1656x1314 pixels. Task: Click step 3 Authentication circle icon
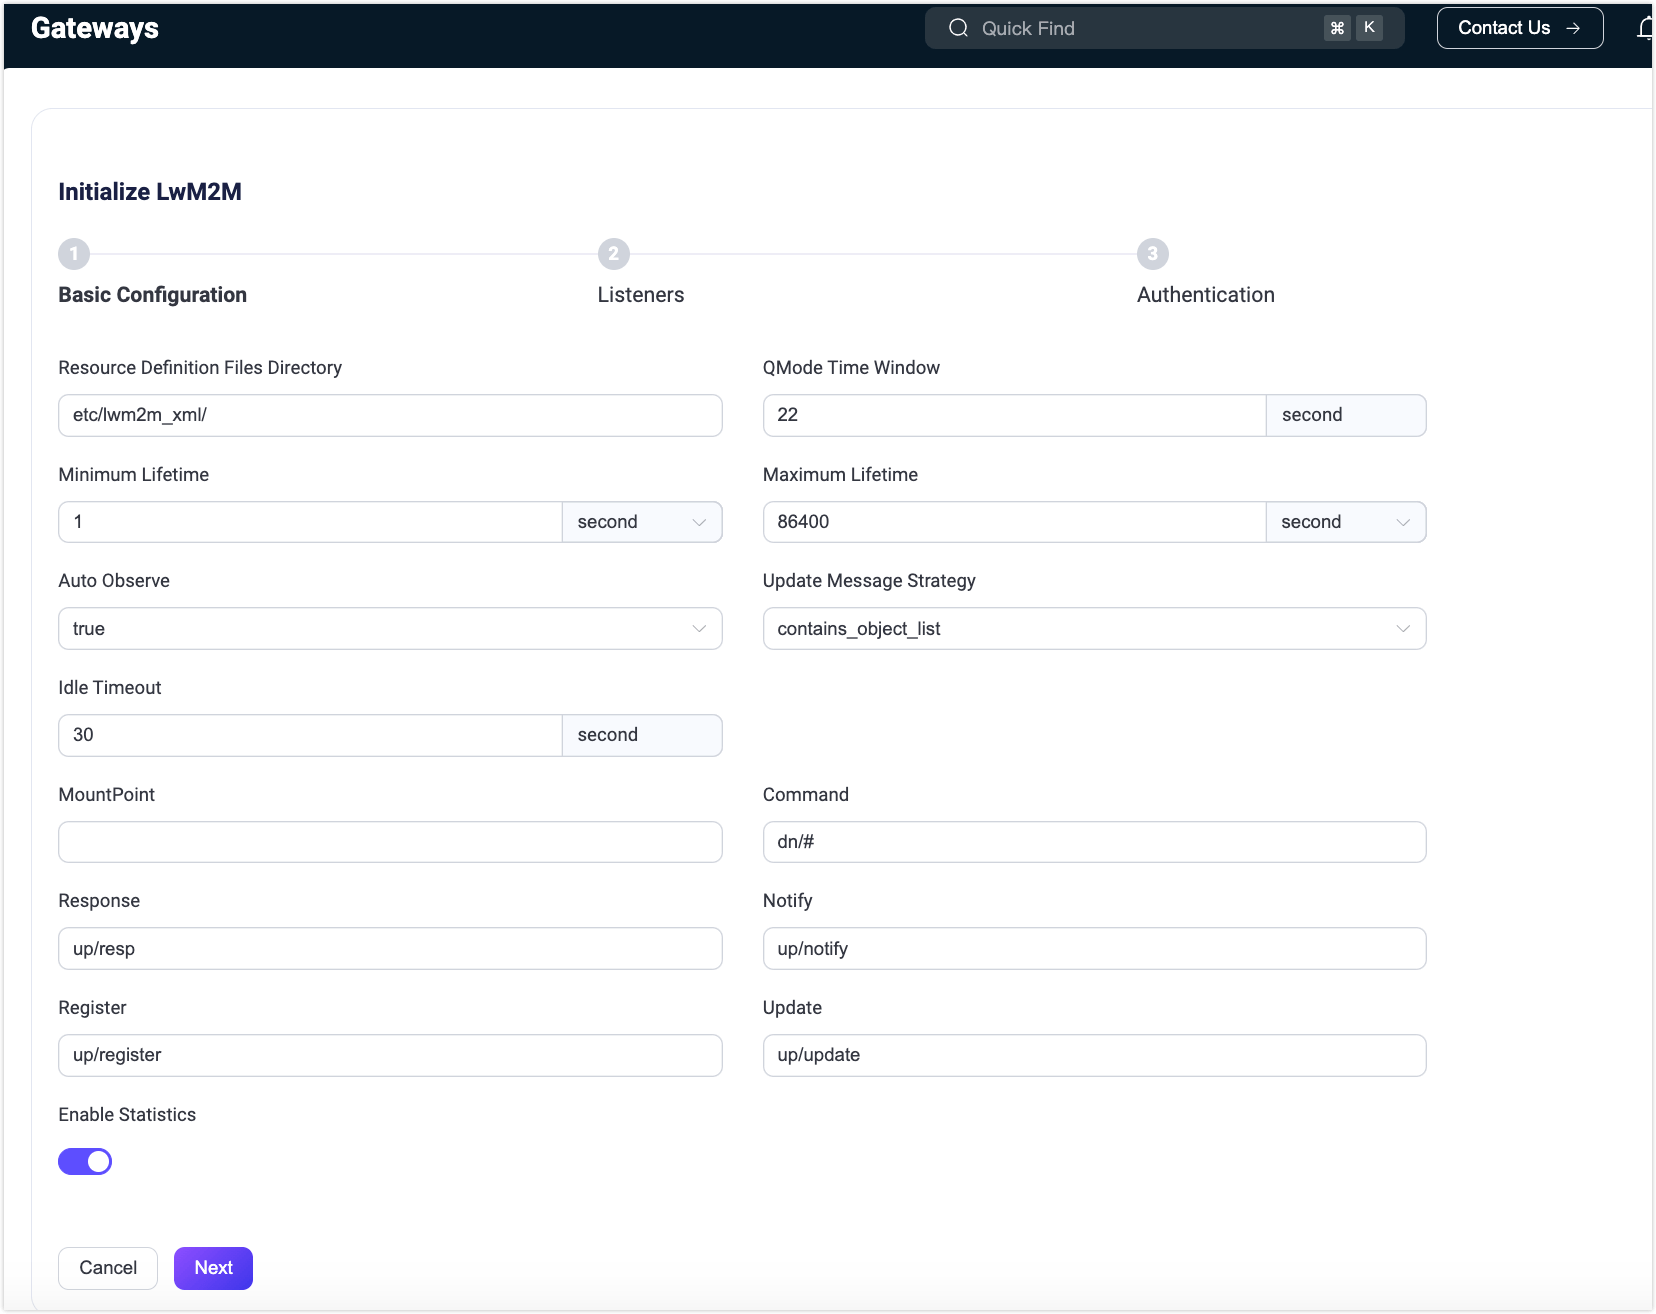tap(1152, 254)
